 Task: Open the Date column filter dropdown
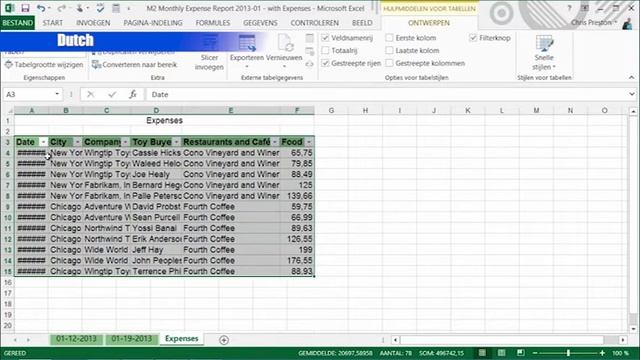(x=43, y=142)
